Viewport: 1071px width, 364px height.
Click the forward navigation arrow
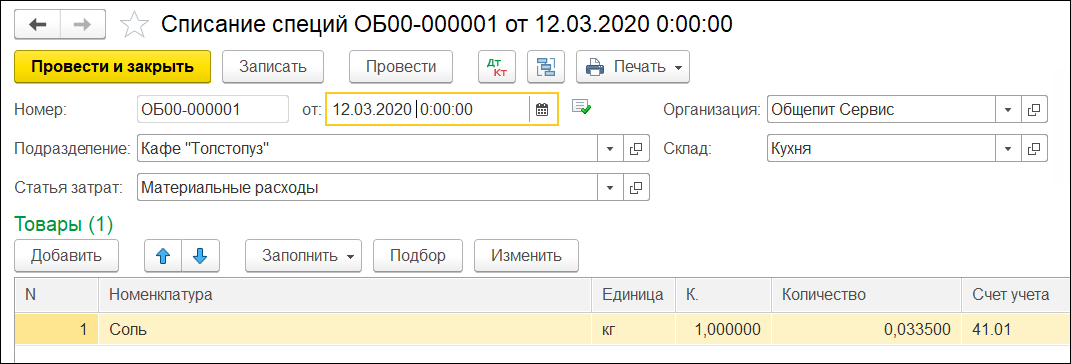[83, 24]
